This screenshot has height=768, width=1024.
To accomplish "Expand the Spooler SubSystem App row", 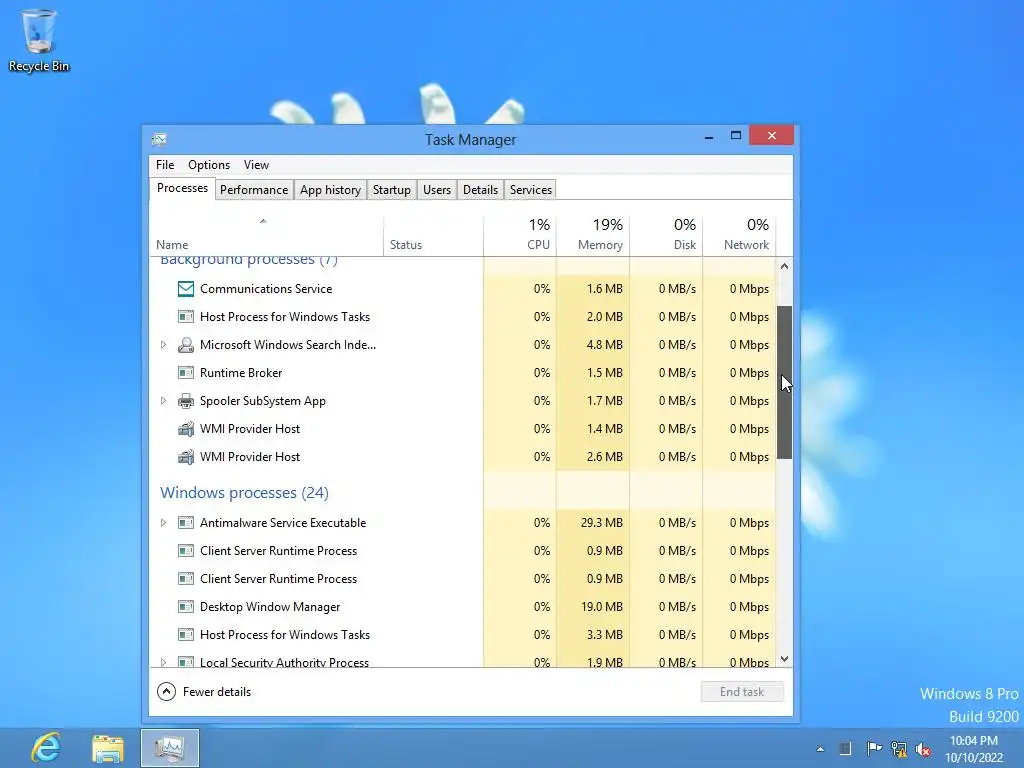I will pyautogui.click(x=163, y=401).
